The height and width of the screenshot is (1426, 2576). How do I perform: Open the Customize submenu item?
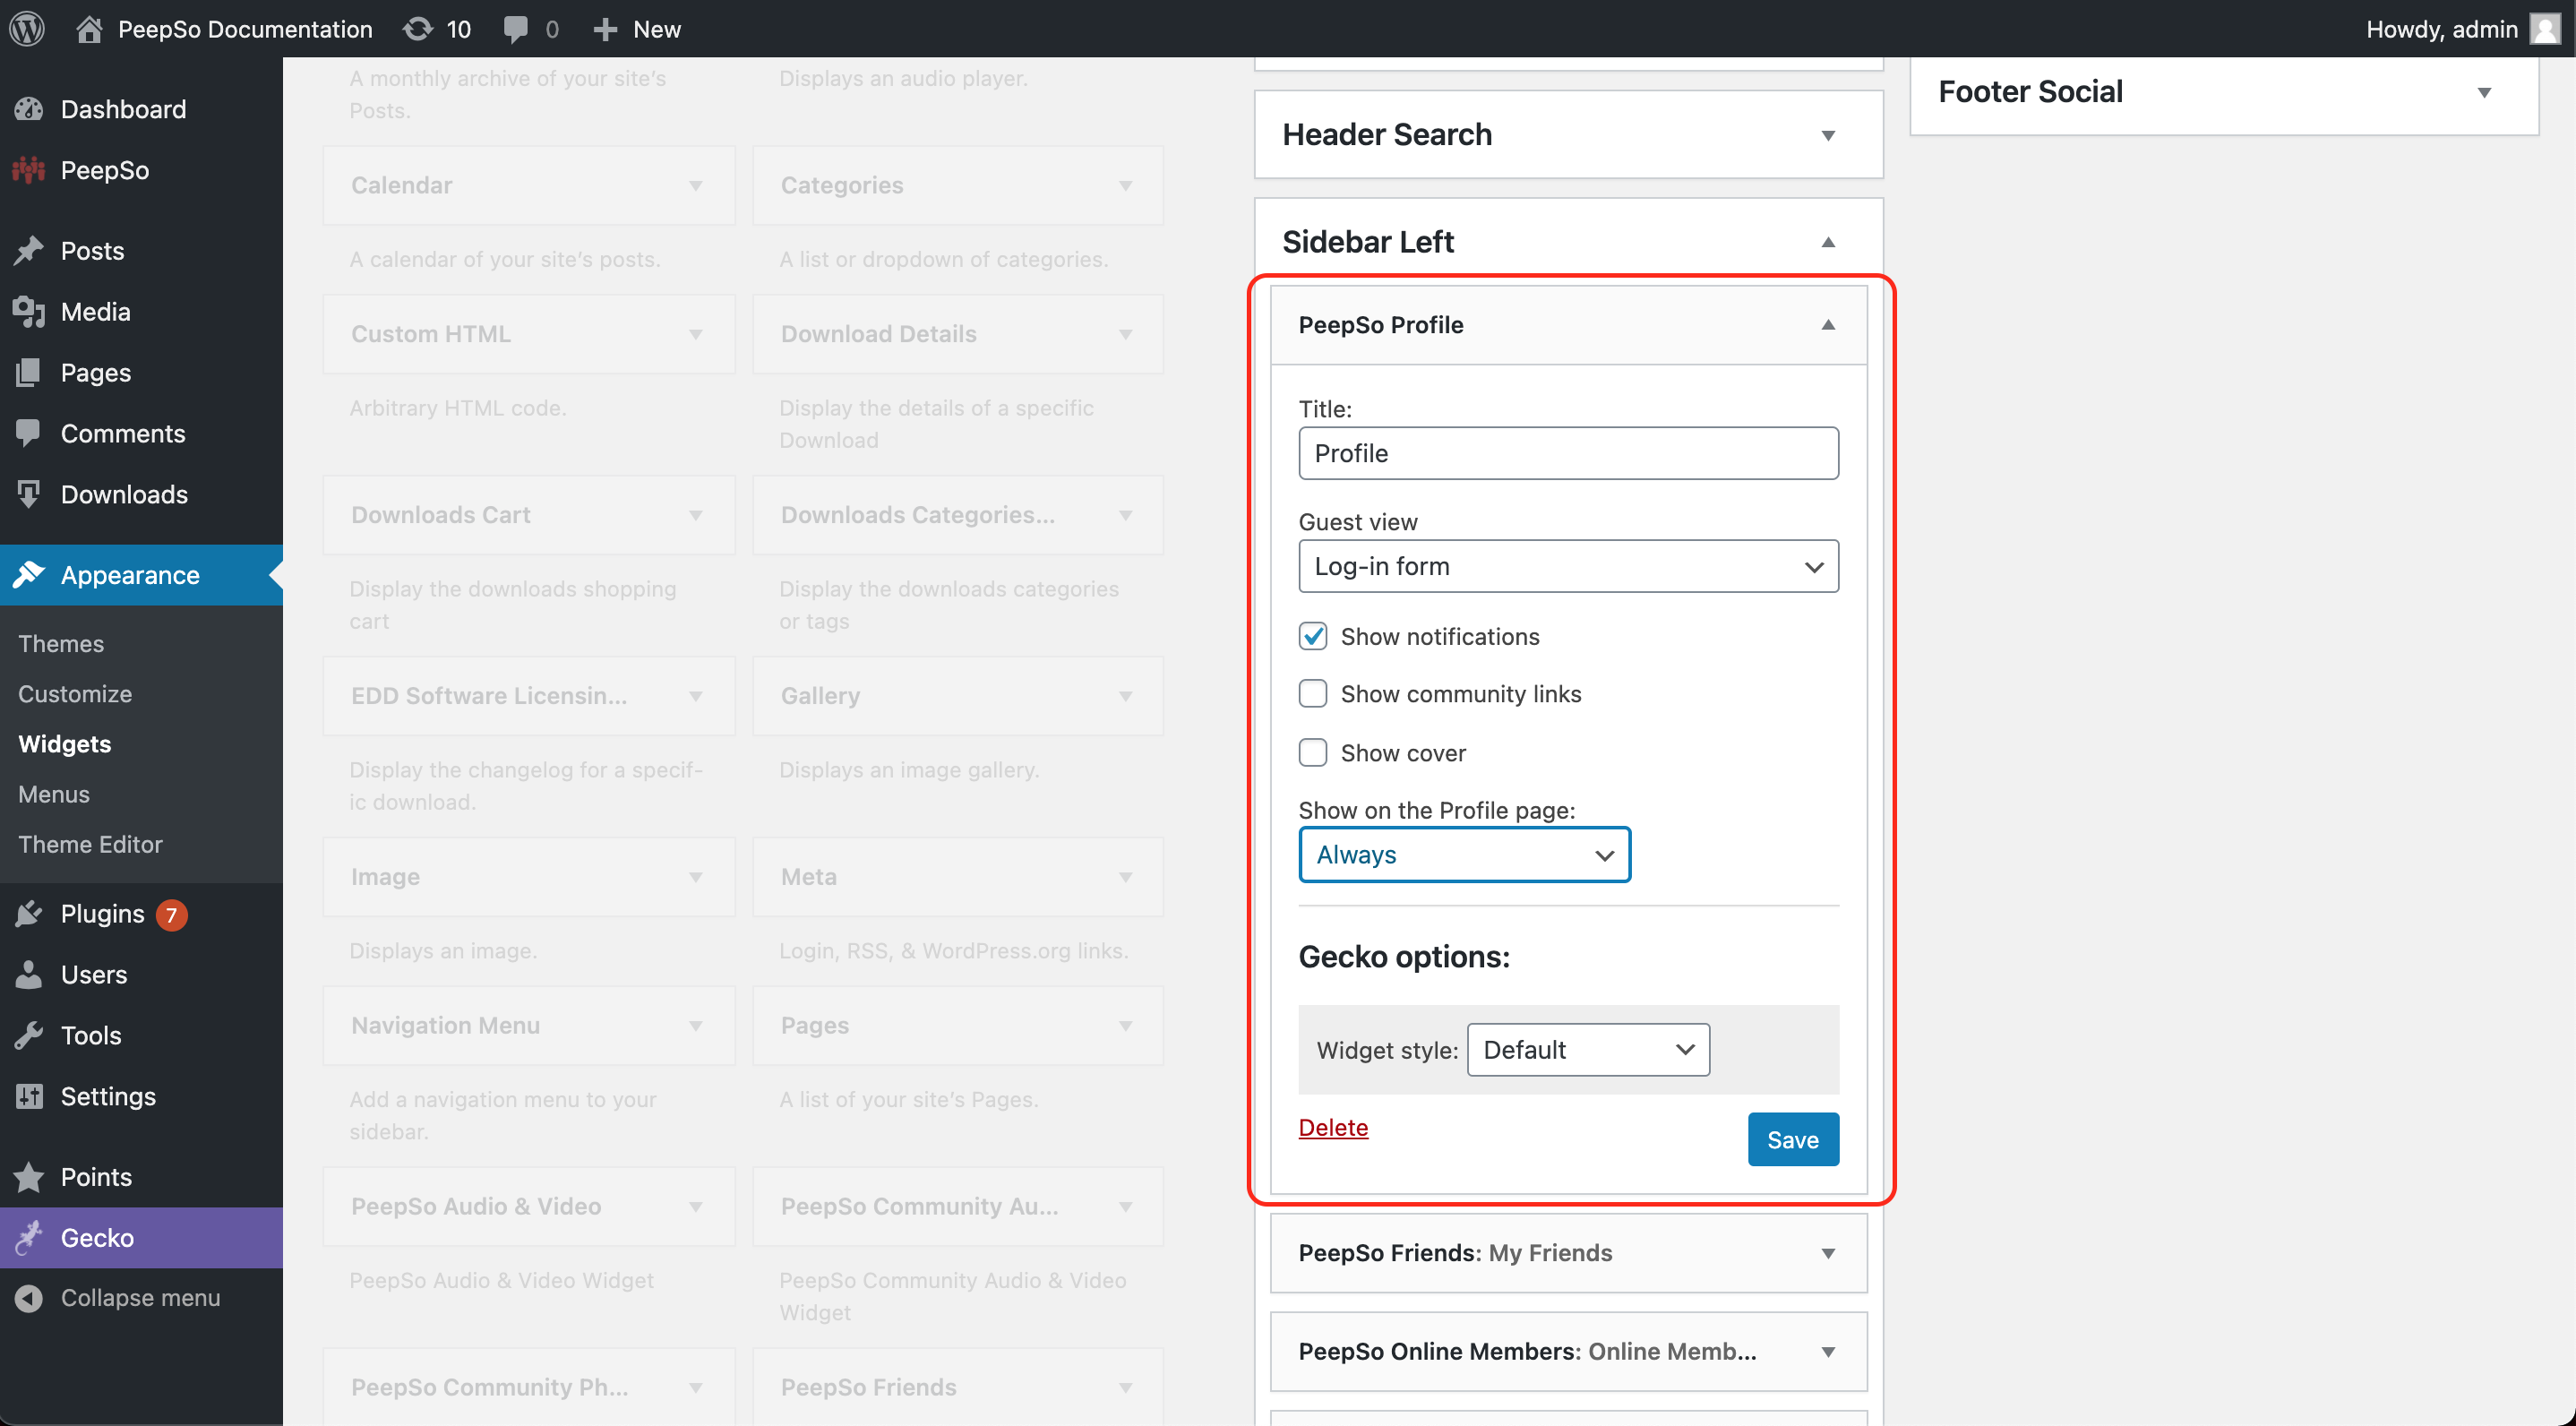tap(75, 694)
